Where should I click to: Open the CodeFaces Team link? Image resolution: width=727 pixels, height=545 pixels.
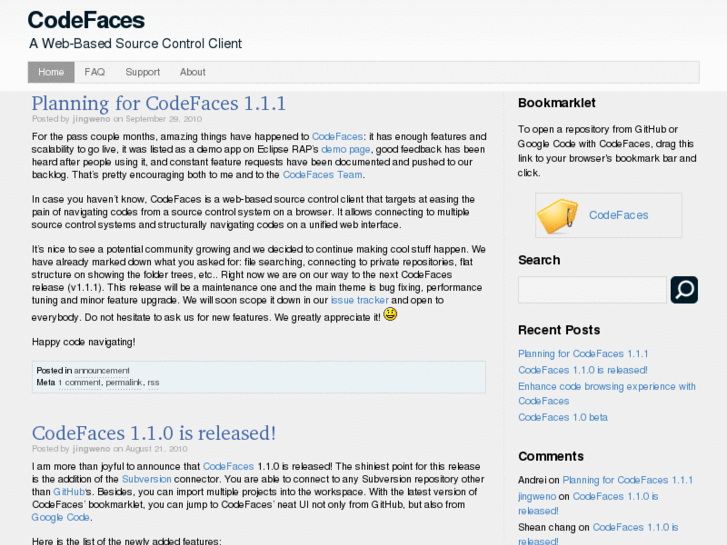(323, 175)
